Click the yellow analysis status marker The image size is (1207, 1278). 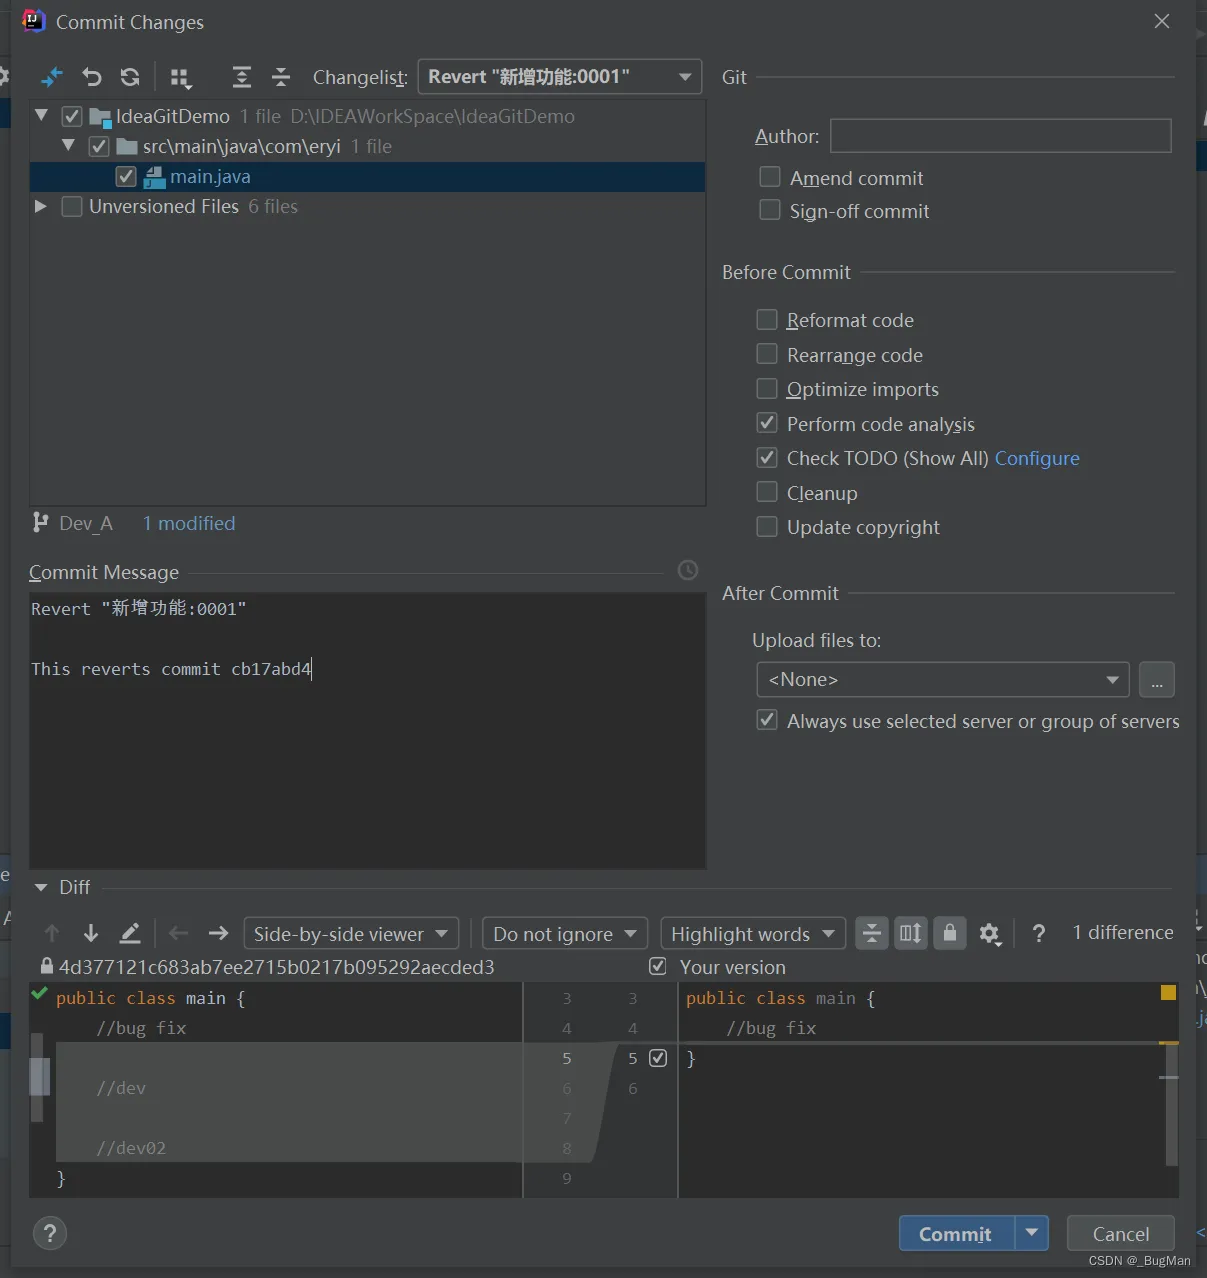click(x=1168, y=992)
